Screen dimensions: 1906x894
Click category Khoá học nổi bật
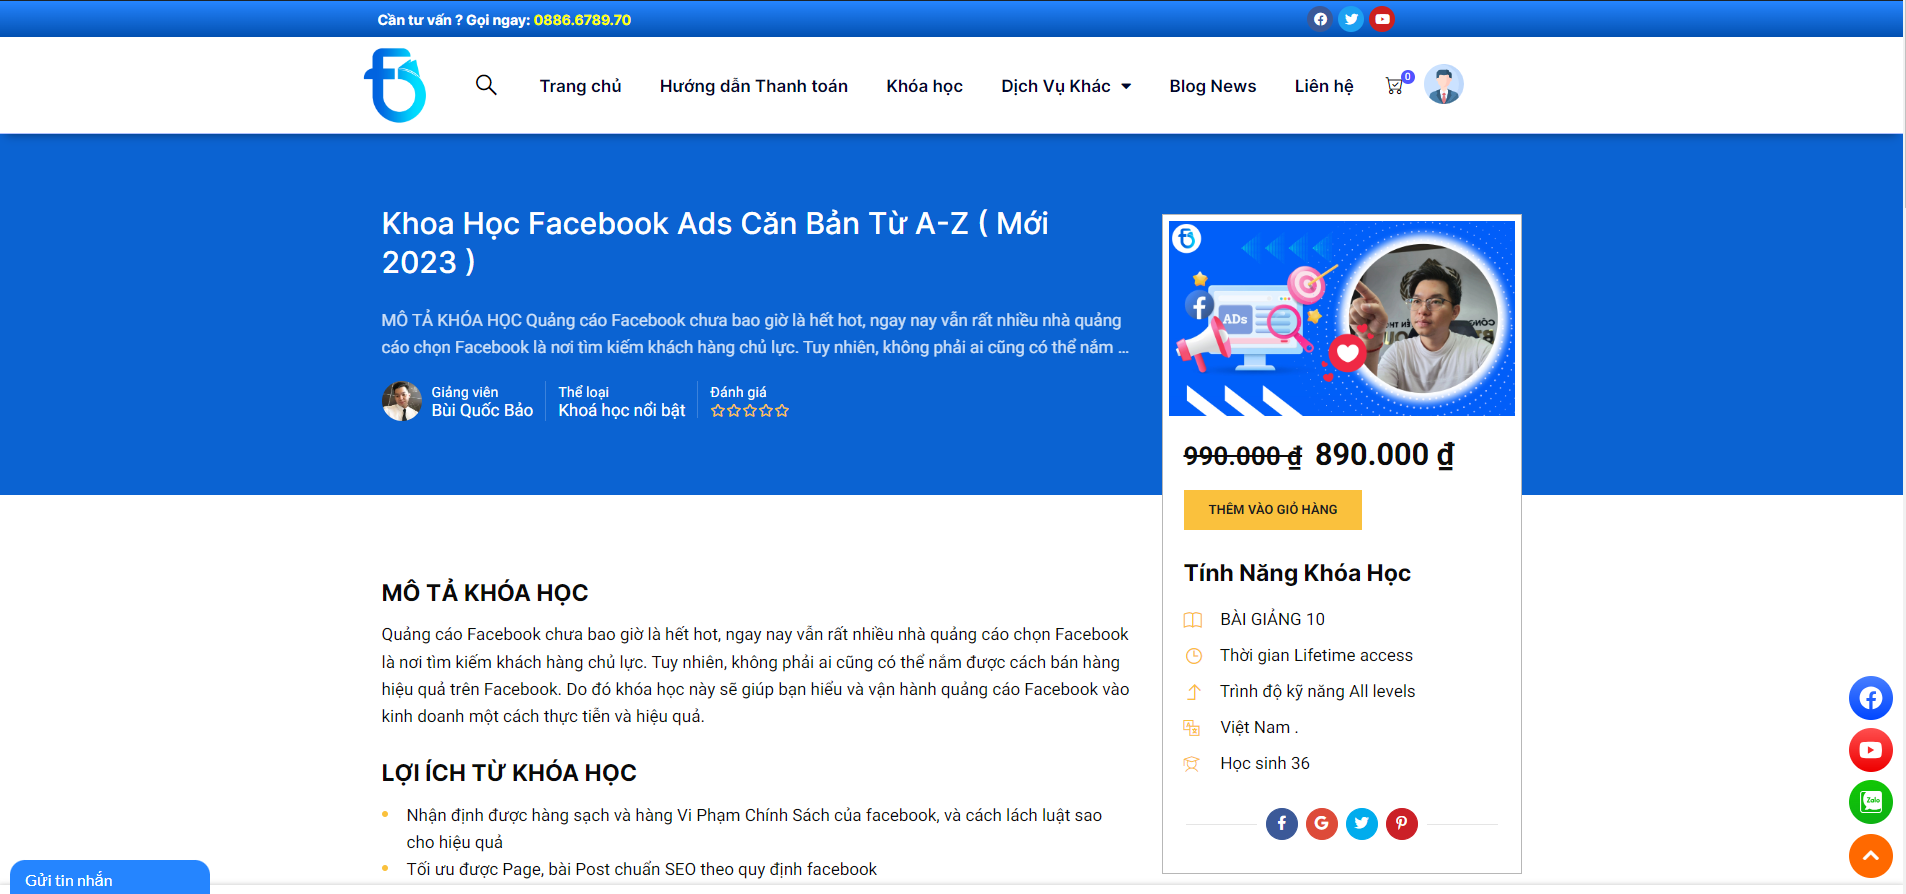tap(622, 411)
